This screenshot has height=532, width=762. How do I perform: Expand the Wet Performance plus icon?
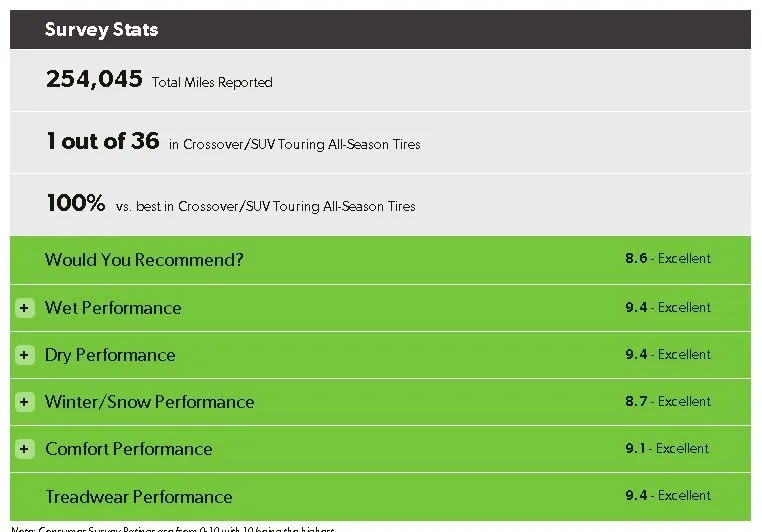24,308
